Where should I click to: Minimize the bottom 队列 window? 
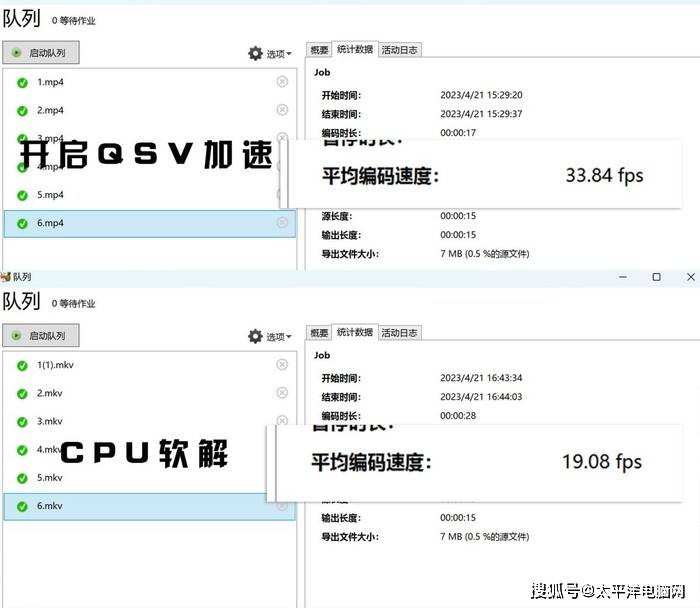click(623, 277)
